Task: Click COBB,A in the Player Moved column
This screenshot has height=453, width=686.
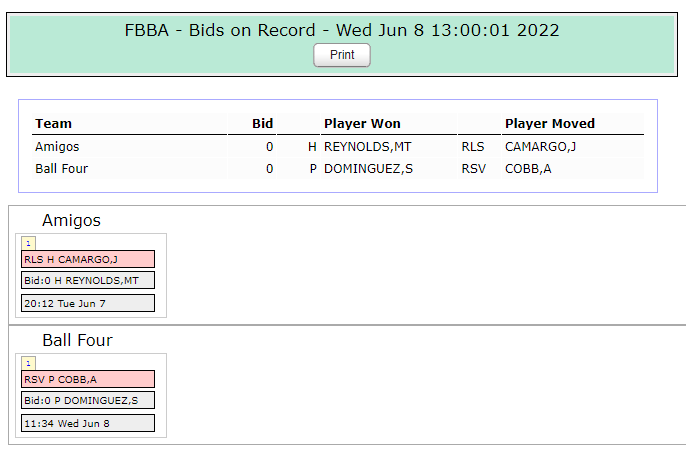Action: point(528,169)
